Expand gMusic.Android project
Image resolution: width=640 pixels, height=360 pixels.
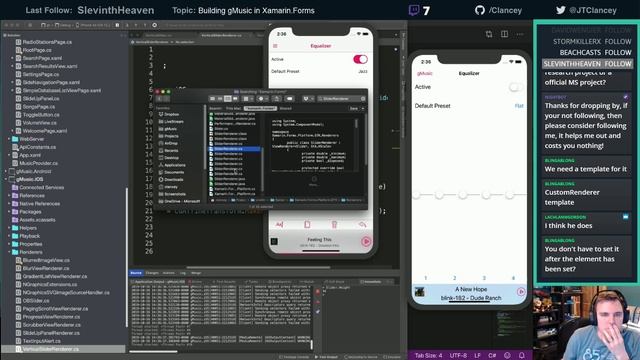6,171
